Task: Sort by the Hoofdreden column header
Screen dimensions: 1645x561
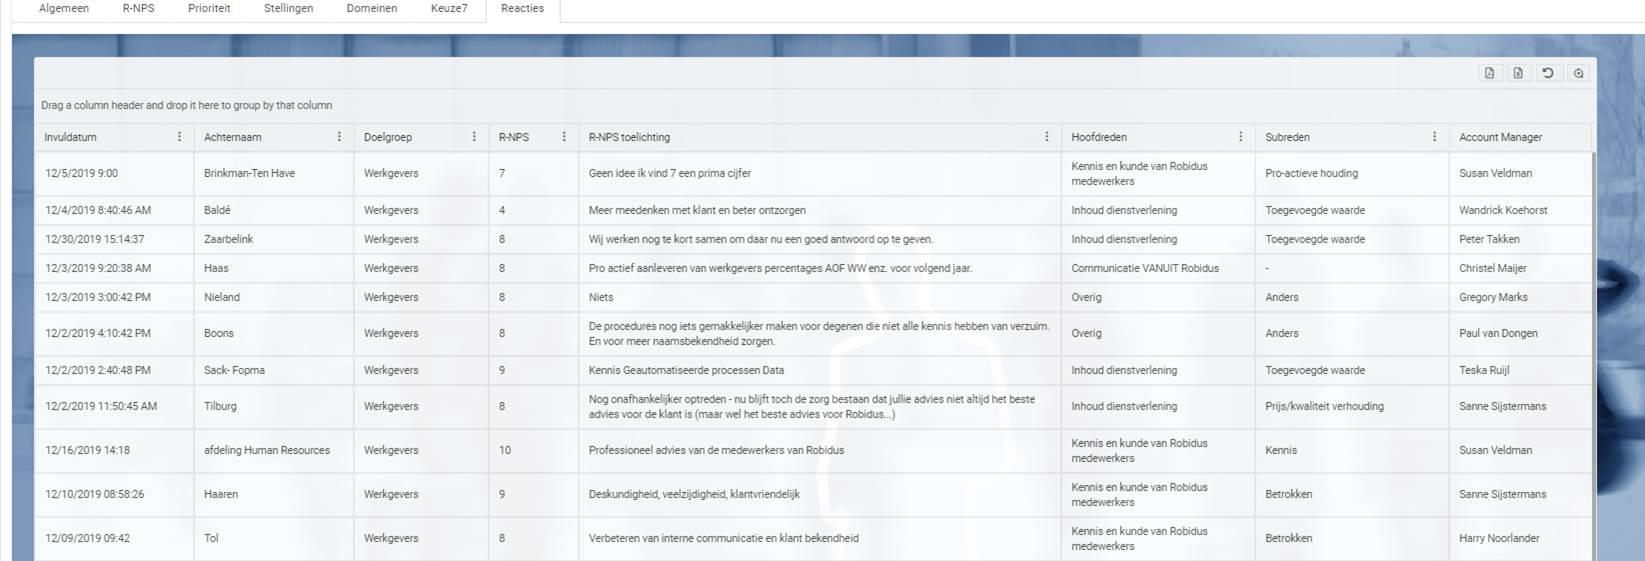Action: coord(1099,137)
